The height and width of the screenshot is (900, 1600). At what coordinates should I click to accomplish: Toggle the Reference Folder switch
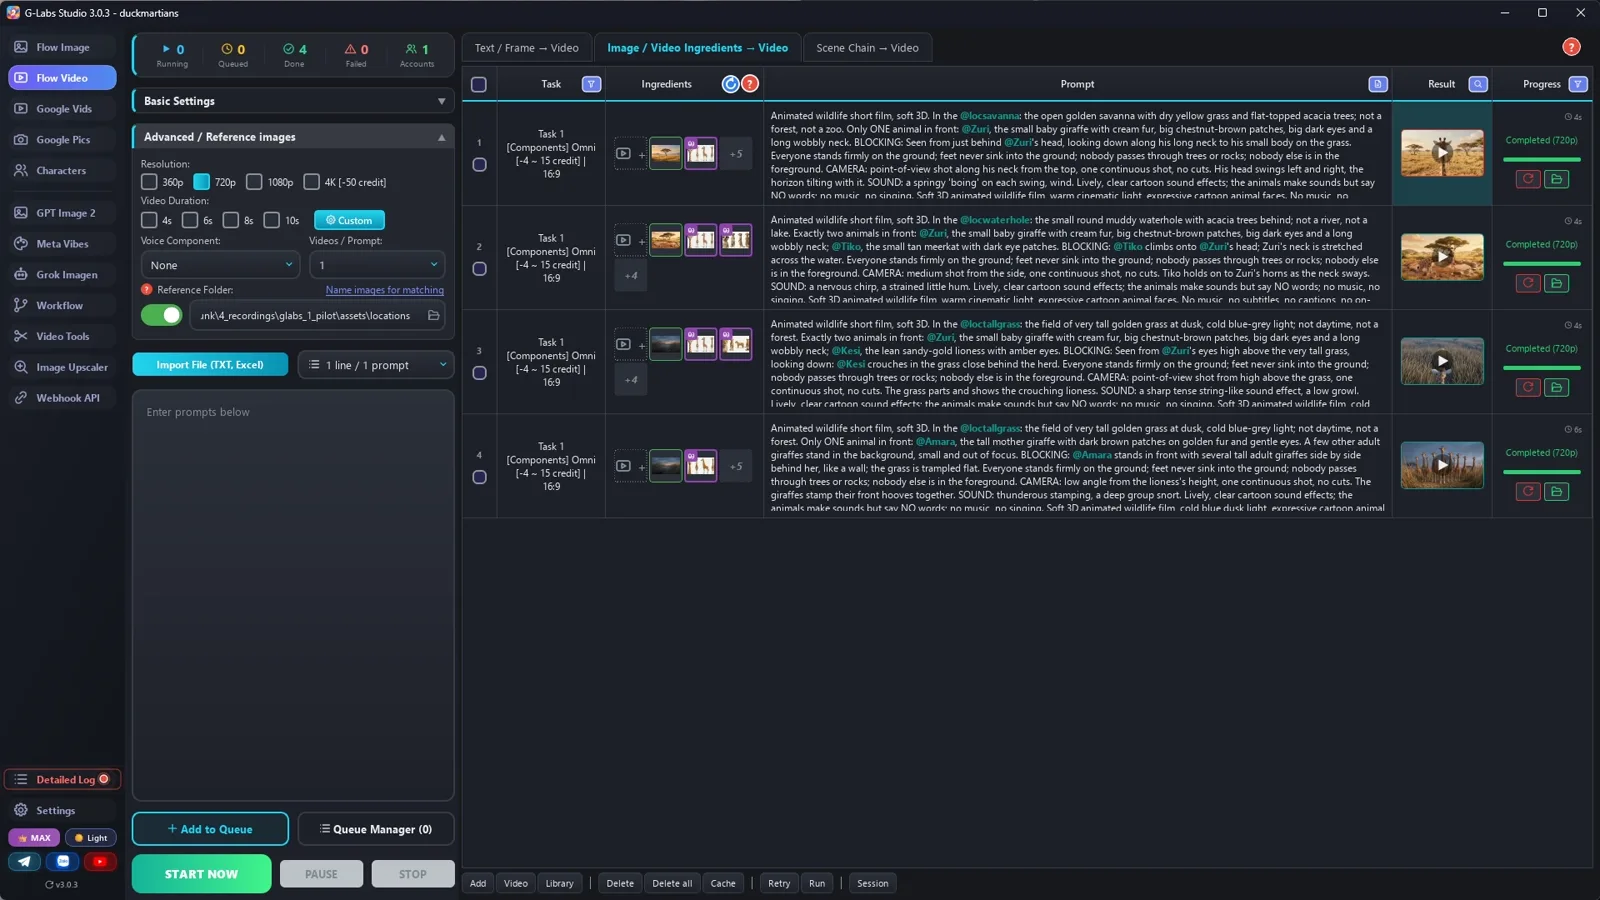click(x=161, y=316)
